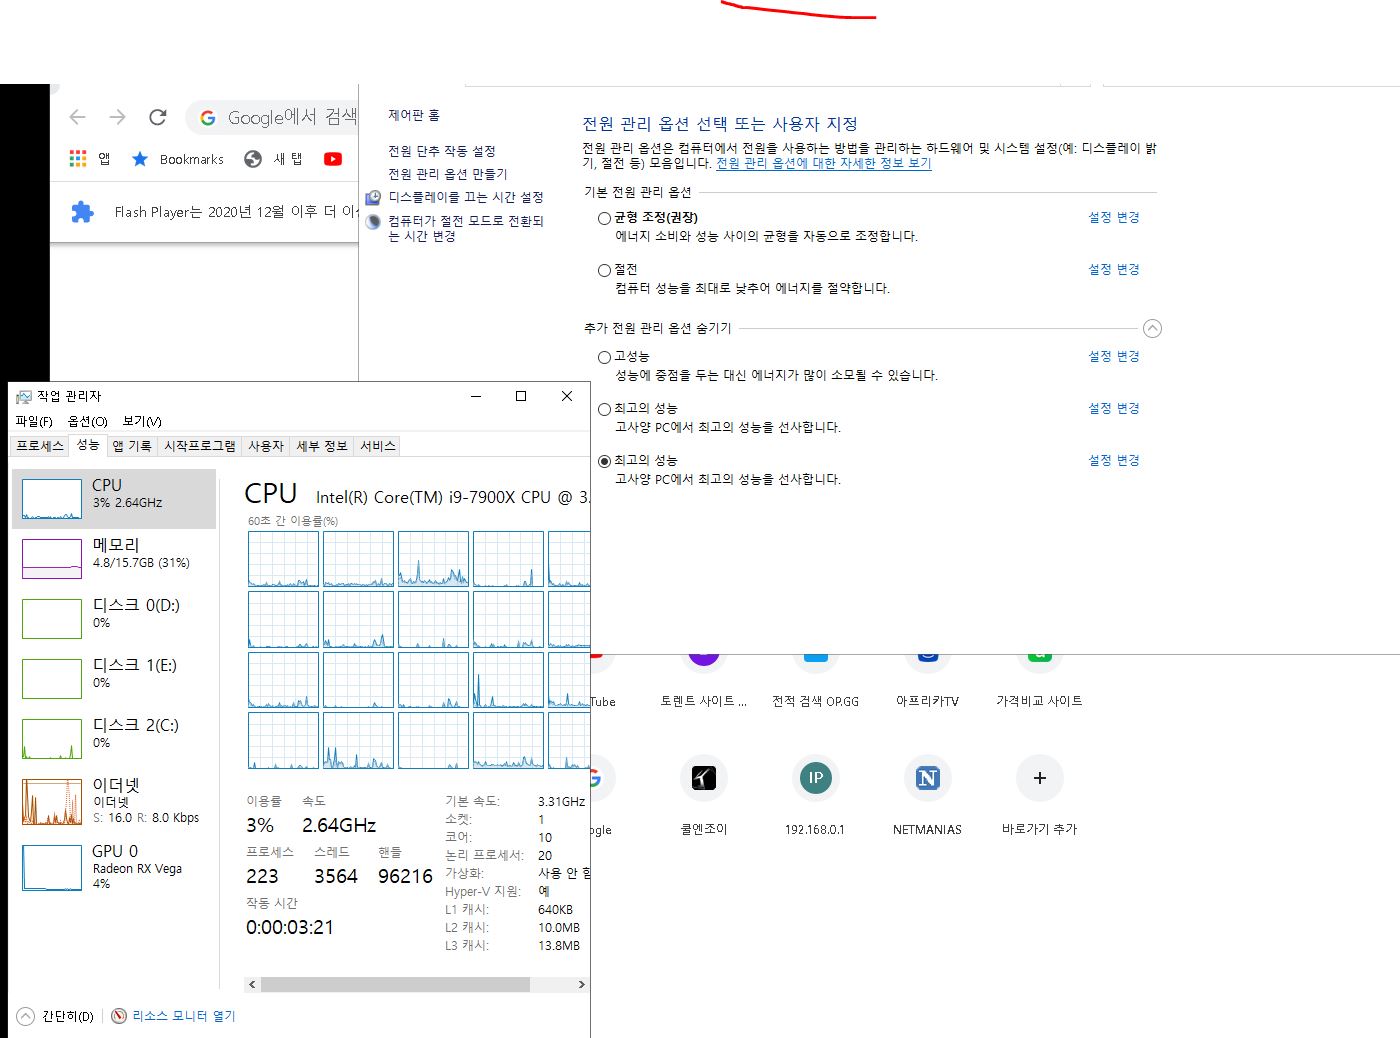Click the first CPU core usage graph
Image resolution: width=1400 pixels, height=1038 pixels.
pos(283,559)
